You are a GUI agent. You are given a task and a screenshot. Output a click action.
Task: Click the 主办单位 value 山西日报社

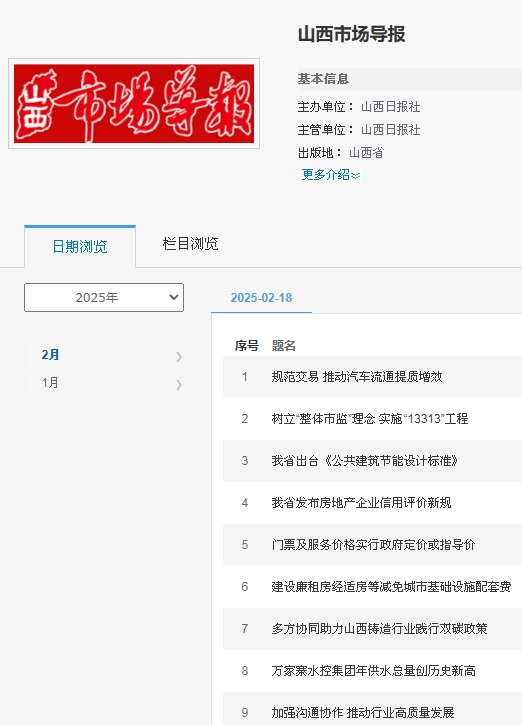tap(391, 107)
